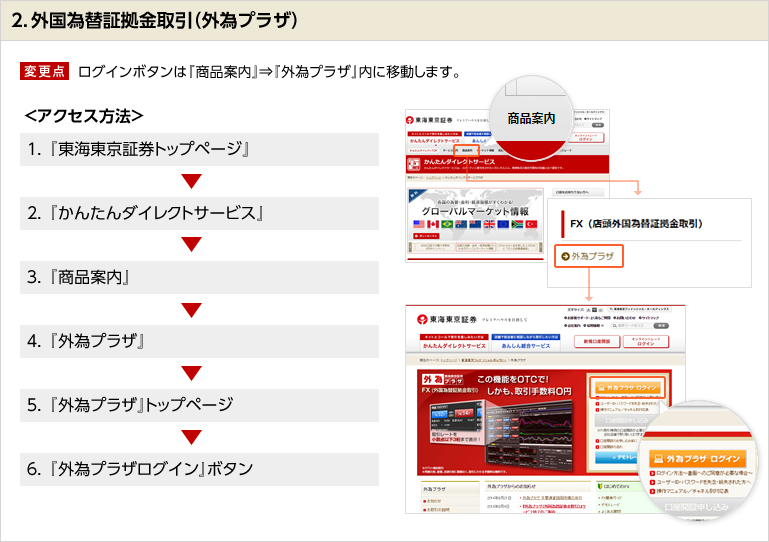Click the first news link under 外為プラザからのお知らせ
769x542 pixels.
point(552,498)
